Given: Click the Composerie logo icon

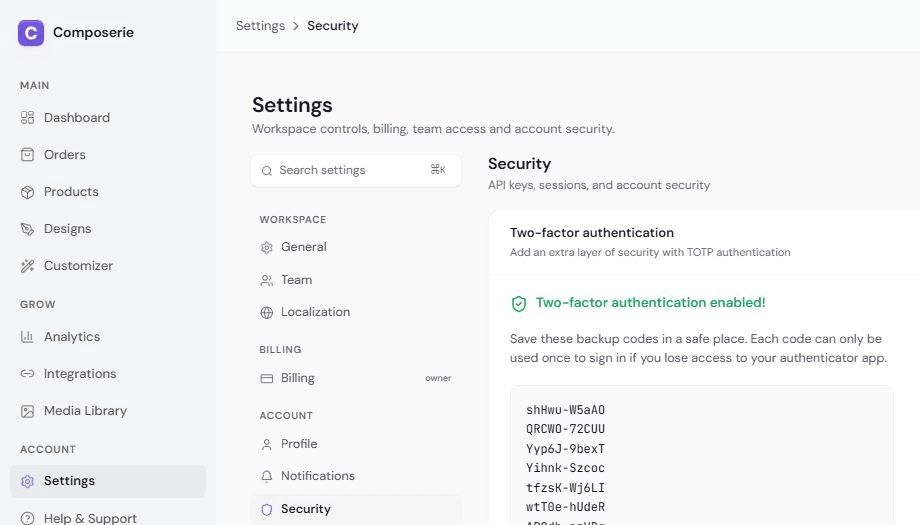Looking at the screenshot, I should click(x=31, y=33).
